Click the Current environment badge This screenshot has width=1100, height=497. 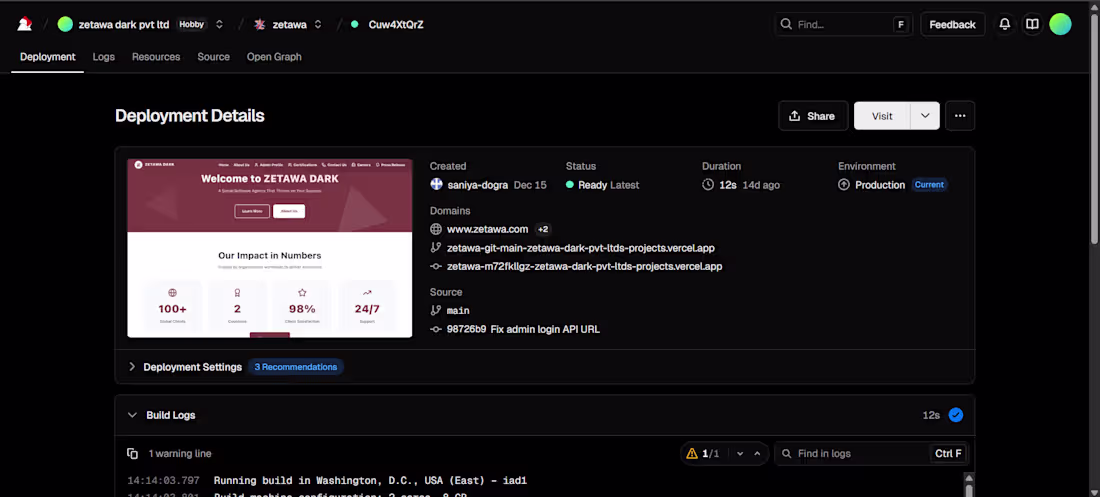tap(930, 185)
